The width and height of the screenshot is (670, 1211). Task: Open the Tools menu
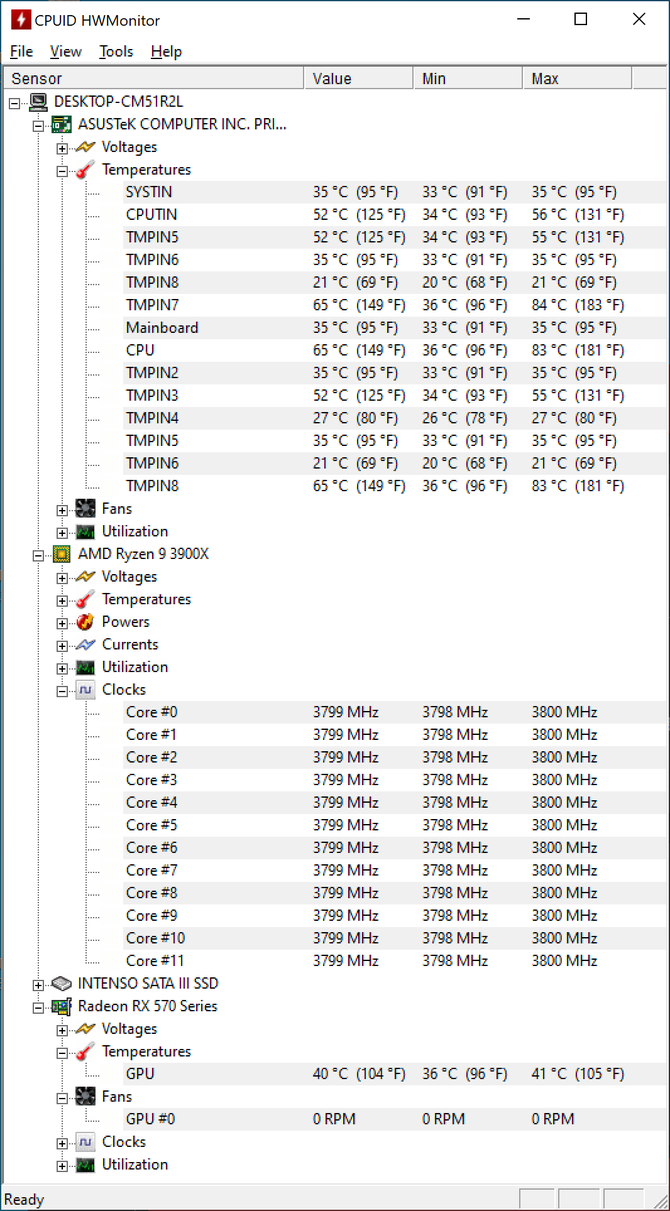tap(116, 51)
